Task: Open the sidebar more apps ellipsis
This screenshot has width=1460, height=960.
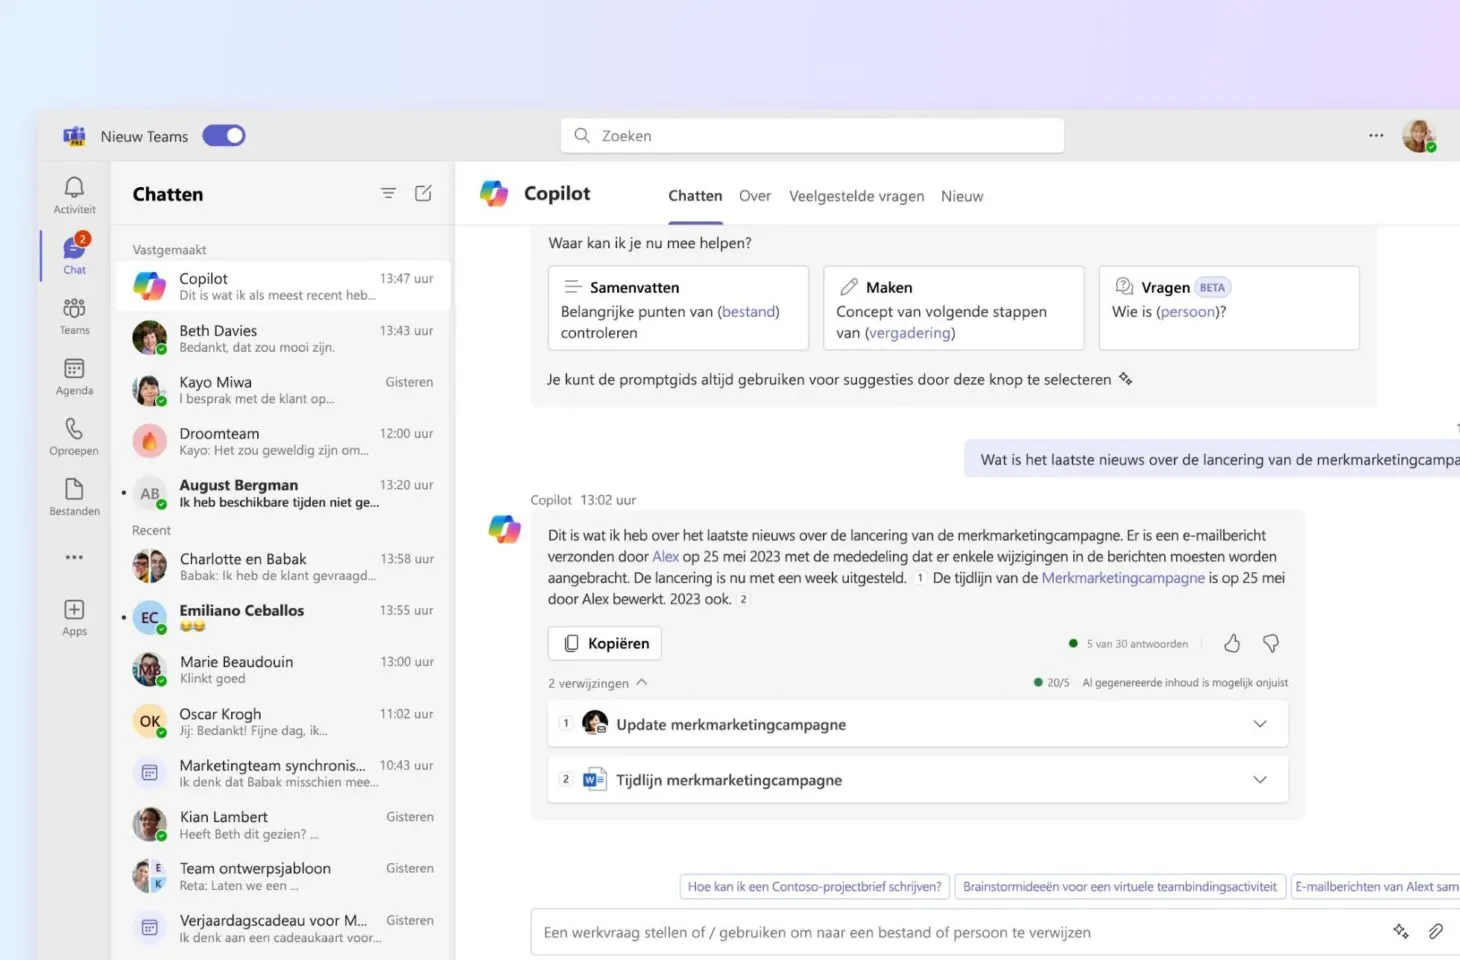Action: coord(74,557)
